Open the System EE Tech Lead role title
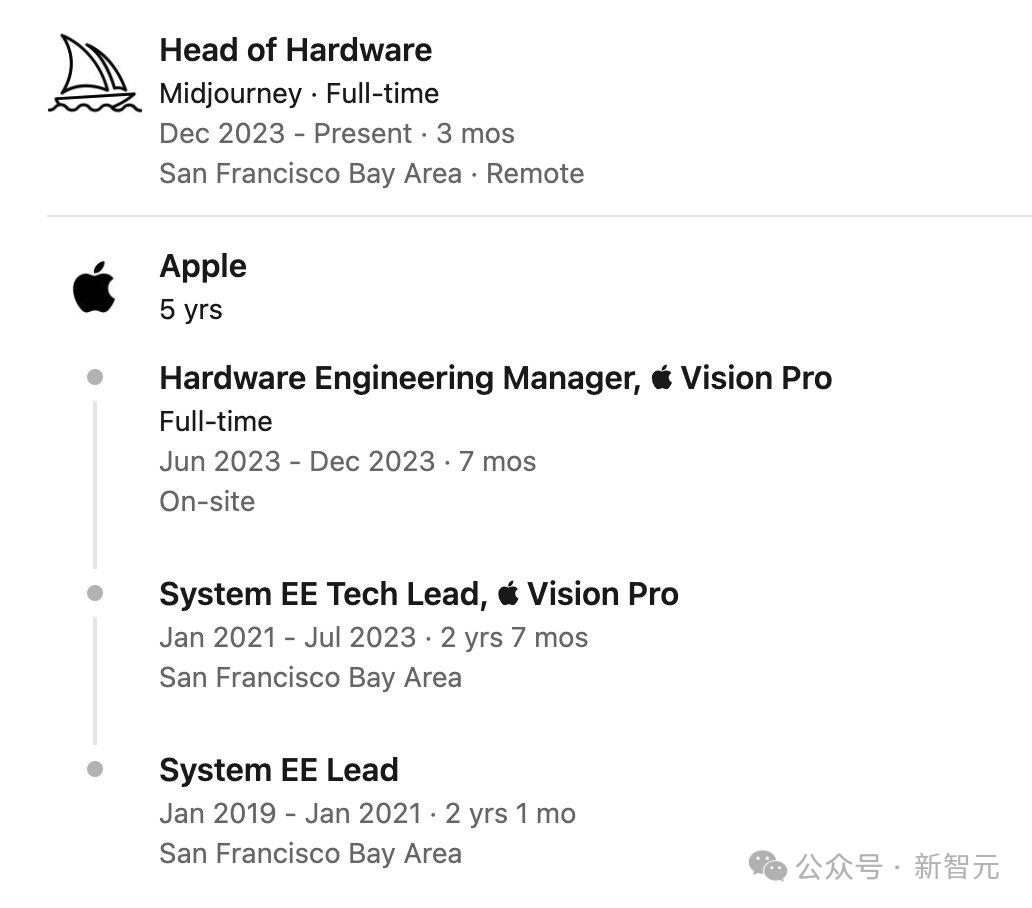The image size is (1032, 908). point(322,594)
